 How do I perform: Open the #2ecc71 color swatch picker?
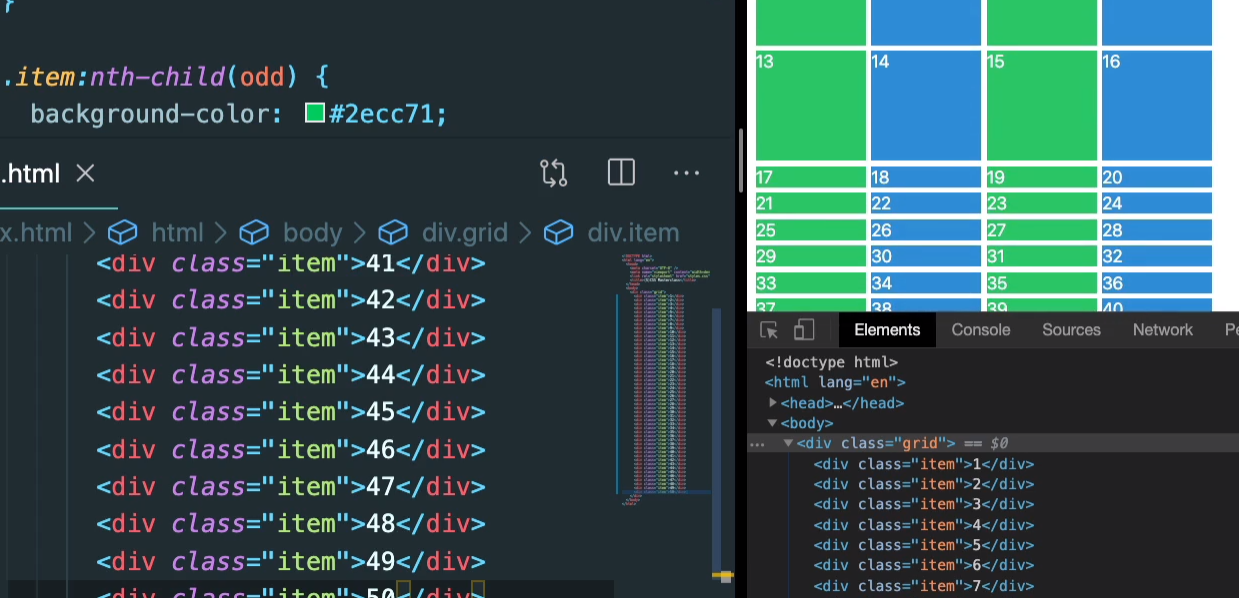pyautogui.click(x=315, y=113)
